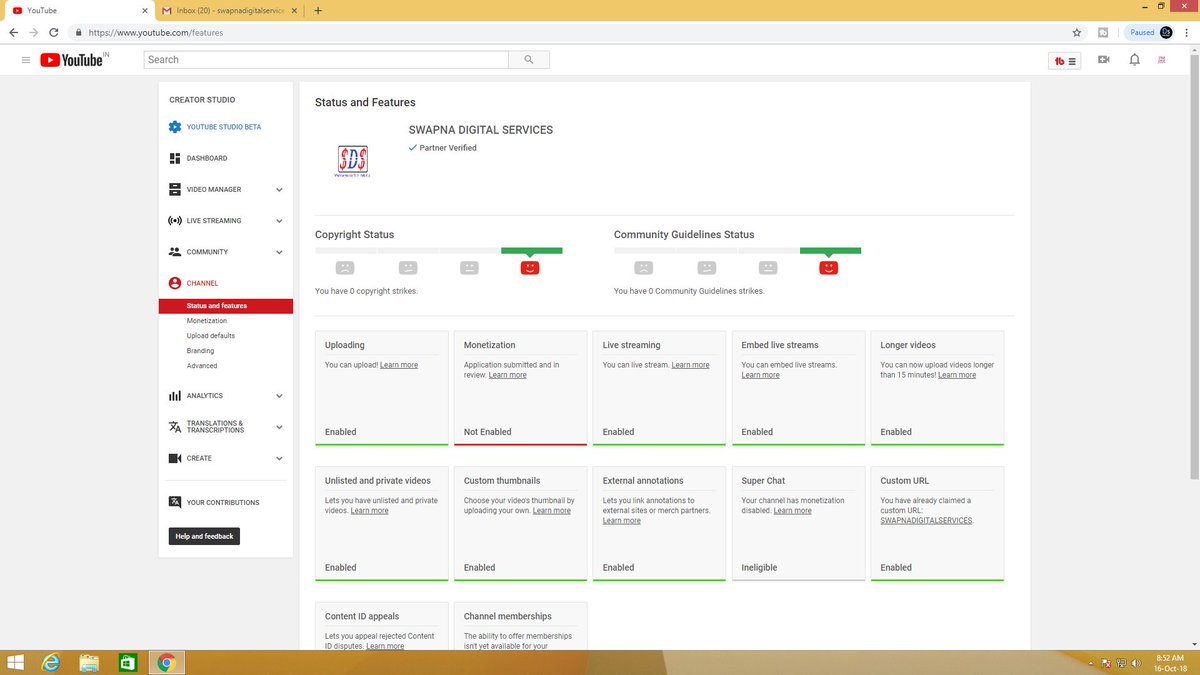The image size is (1200, 675).
Task: Click the YouTube logo
Action: coord(72,60)
